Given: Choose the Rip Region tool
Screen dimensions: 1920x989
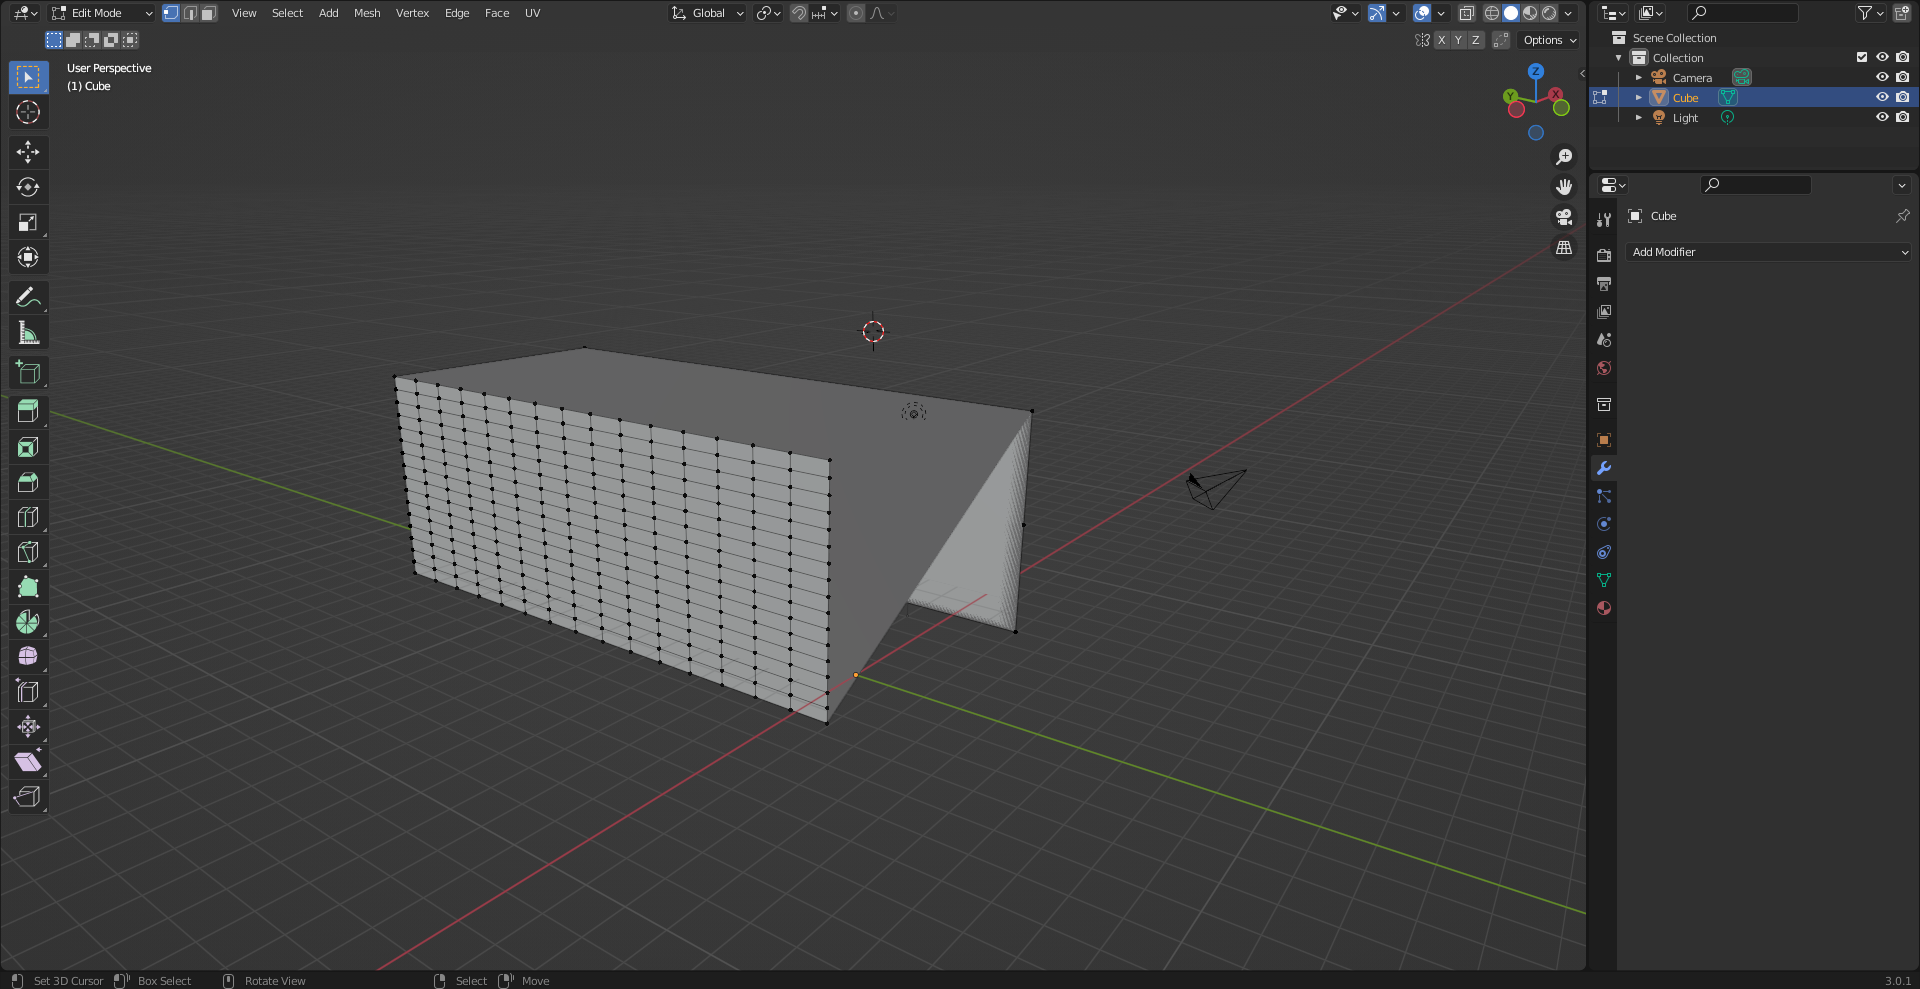Looking at the screenshot, I should 28,797.
